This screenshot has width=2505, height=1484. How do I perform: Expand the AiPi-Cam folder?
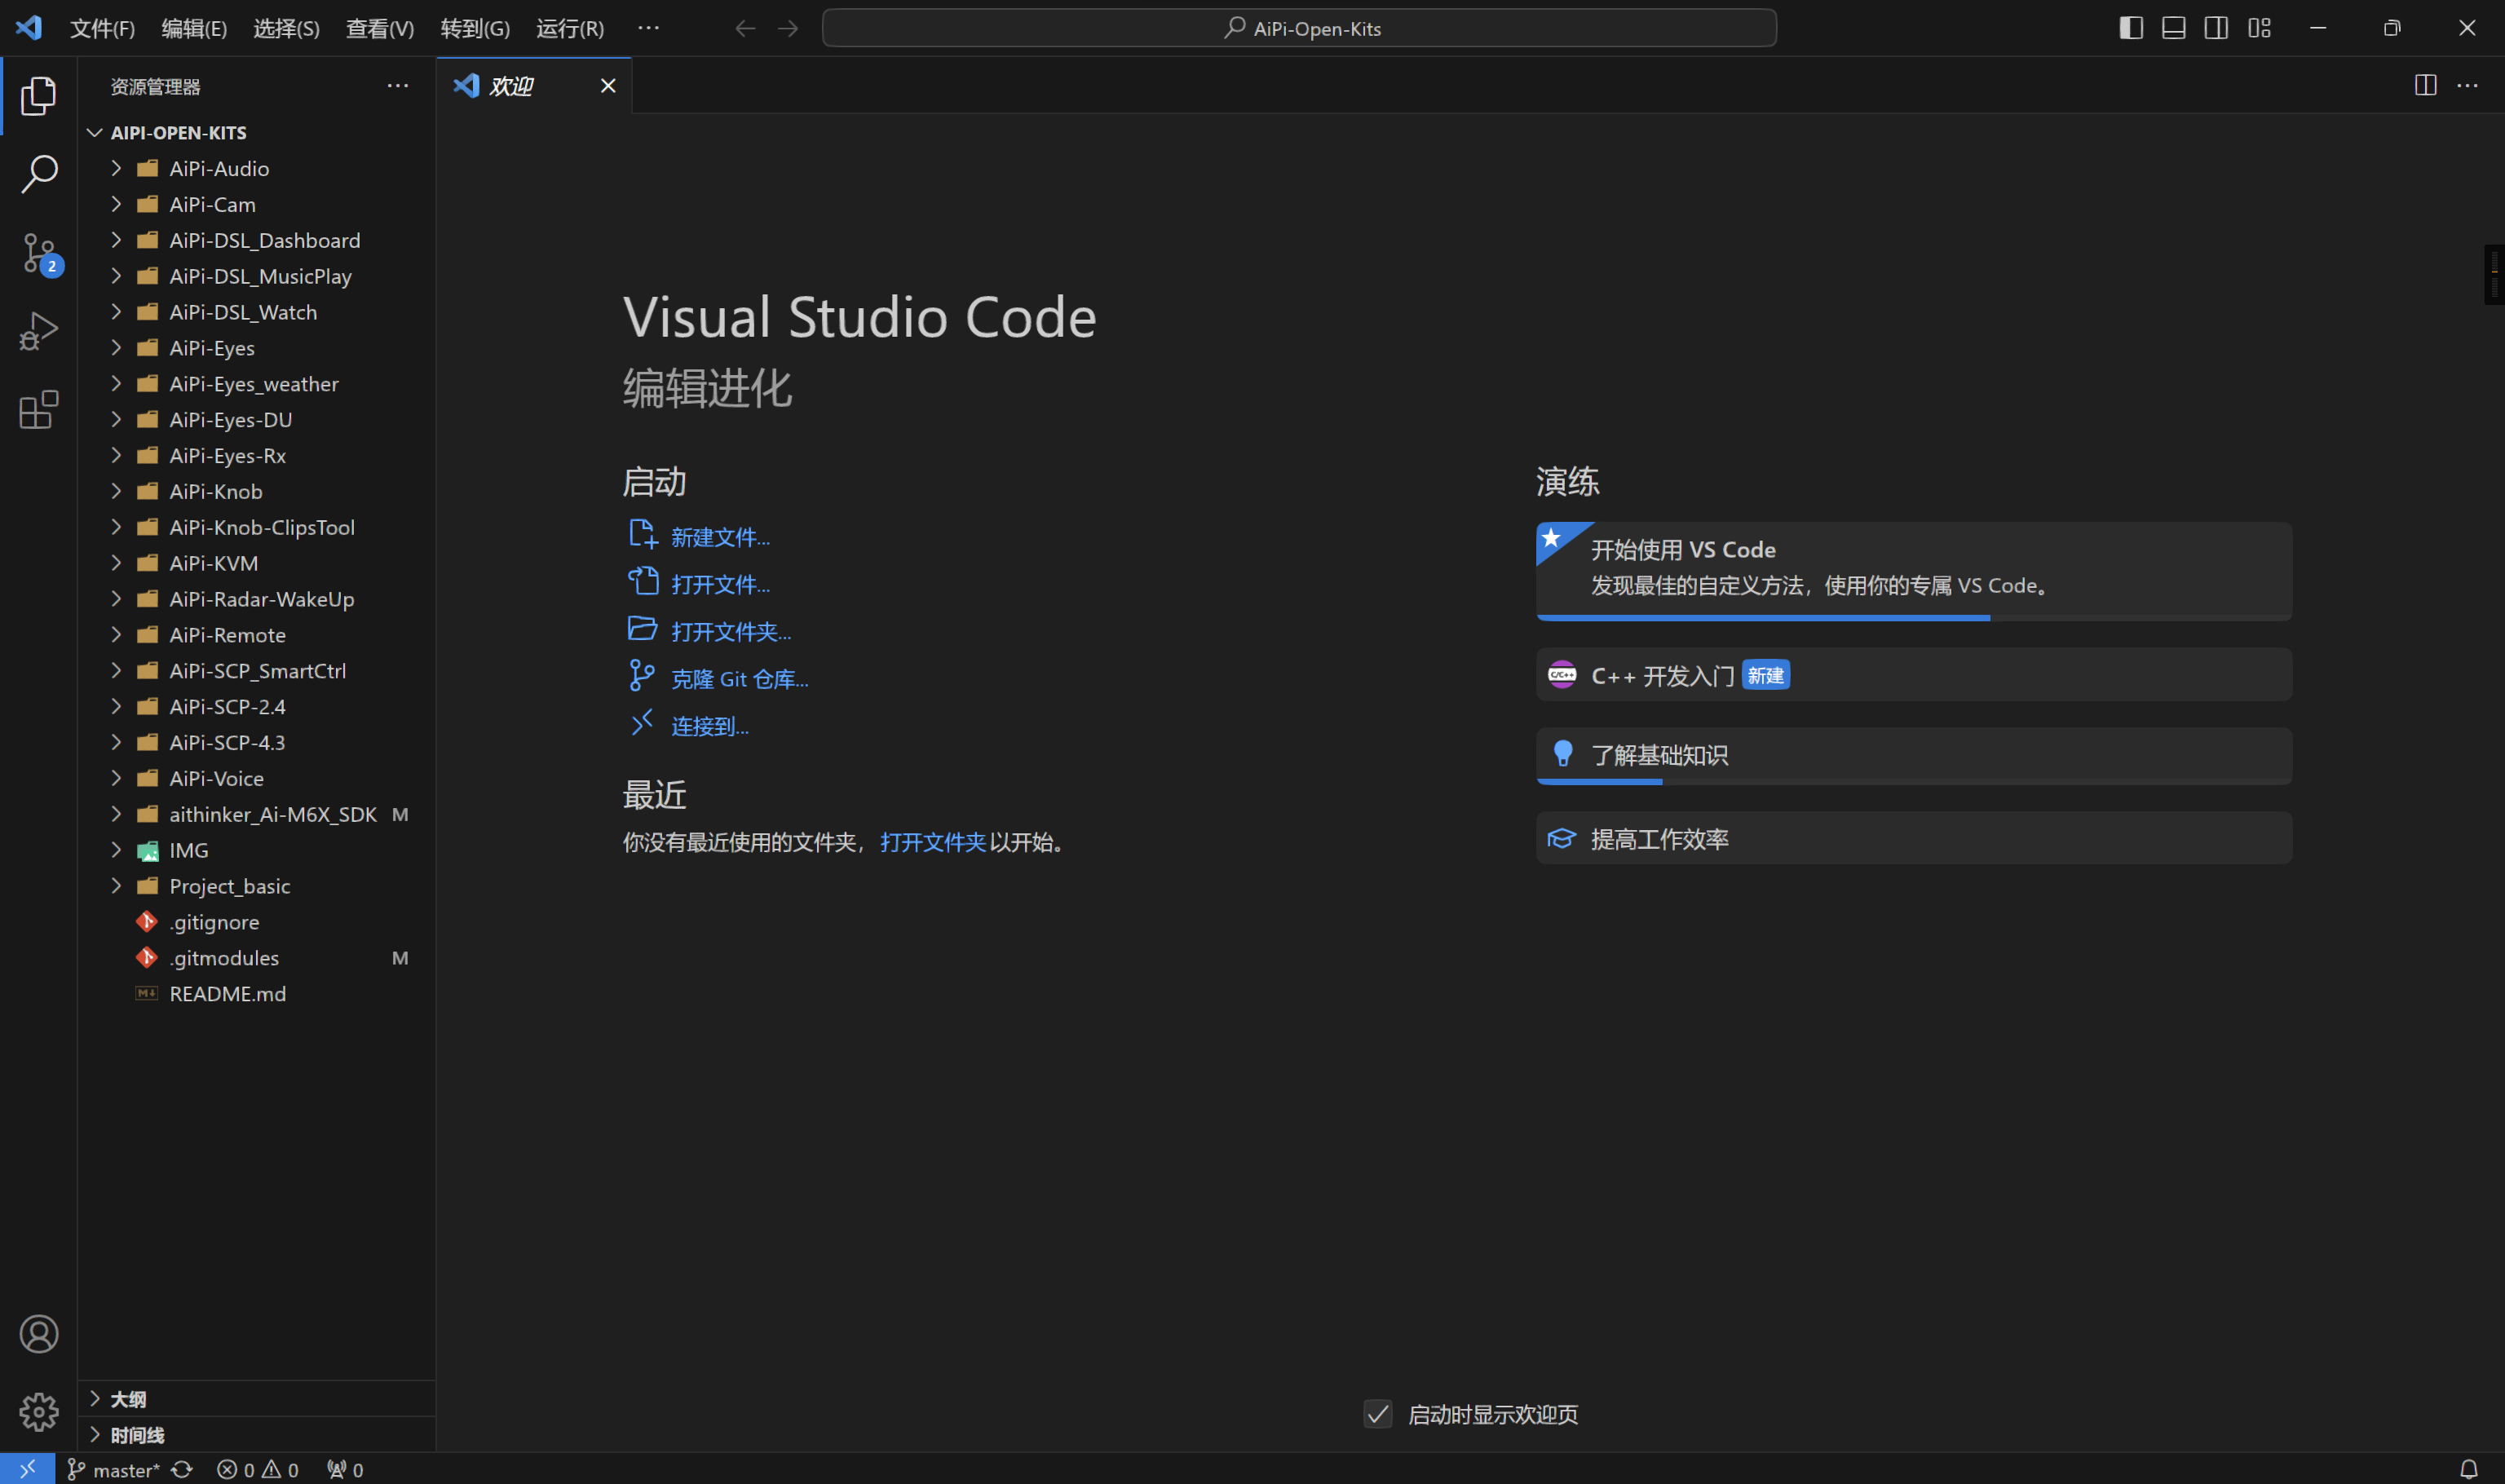pyautogui.click(x=116, y=204)
